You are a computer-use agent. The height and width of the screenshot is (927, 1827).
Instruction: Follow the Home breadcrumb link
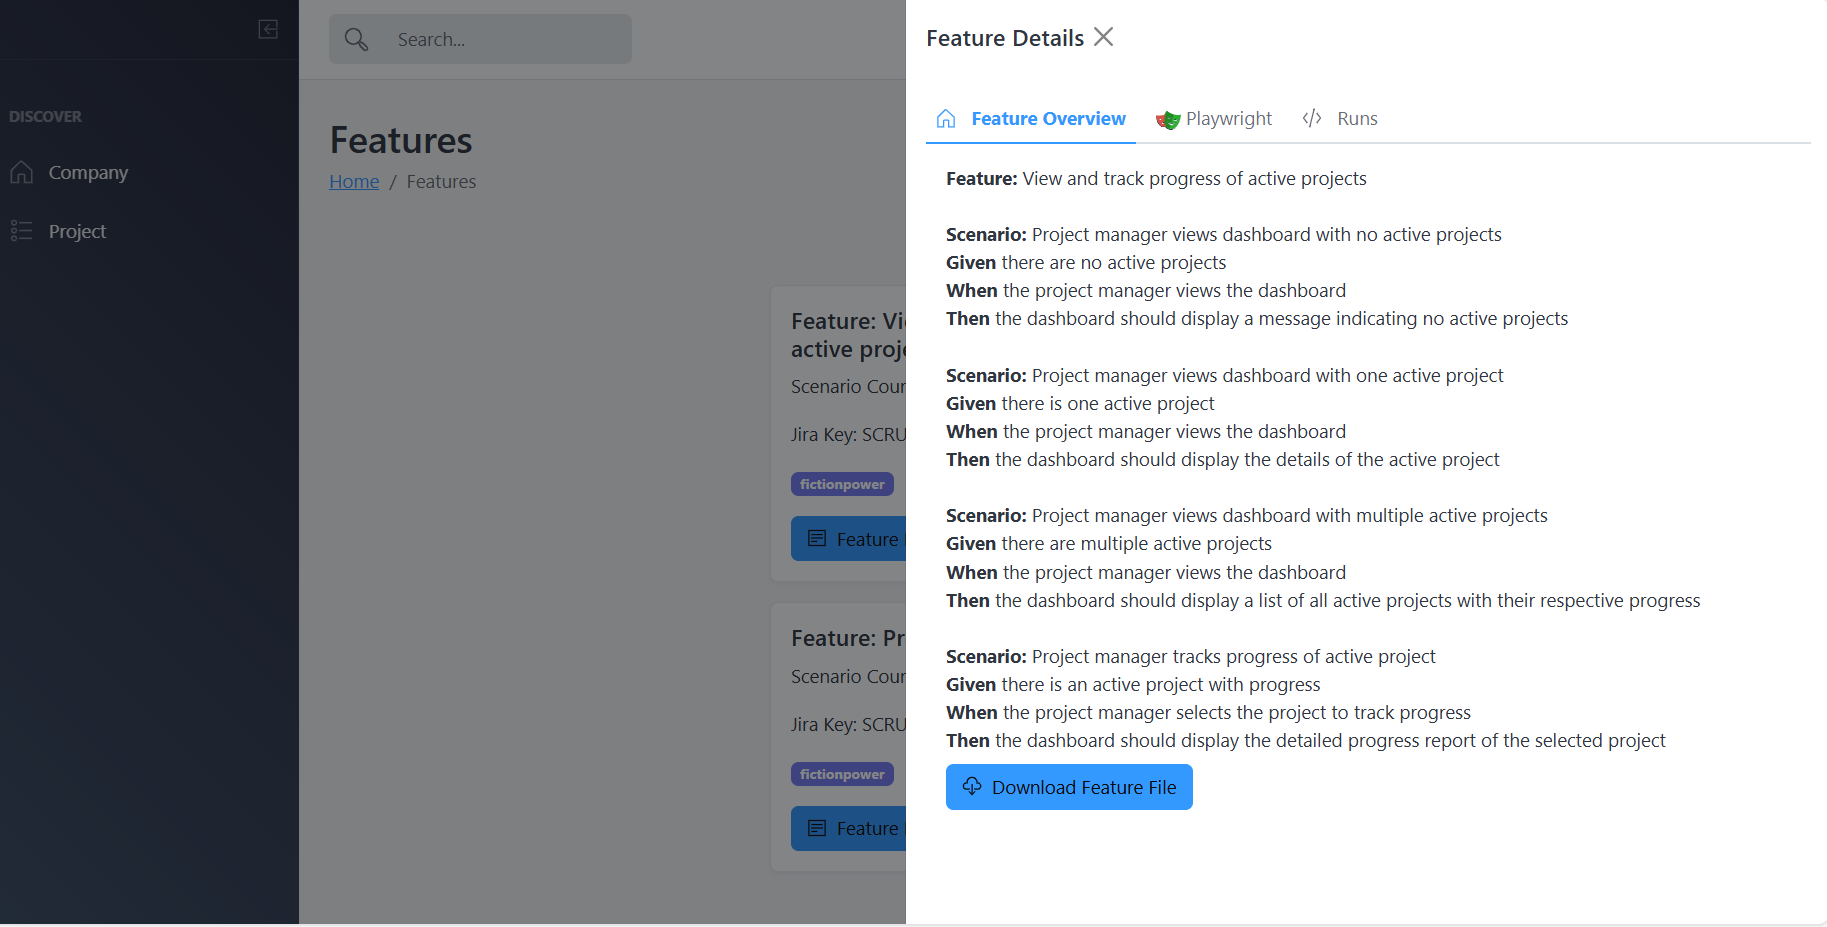(354, 181)
